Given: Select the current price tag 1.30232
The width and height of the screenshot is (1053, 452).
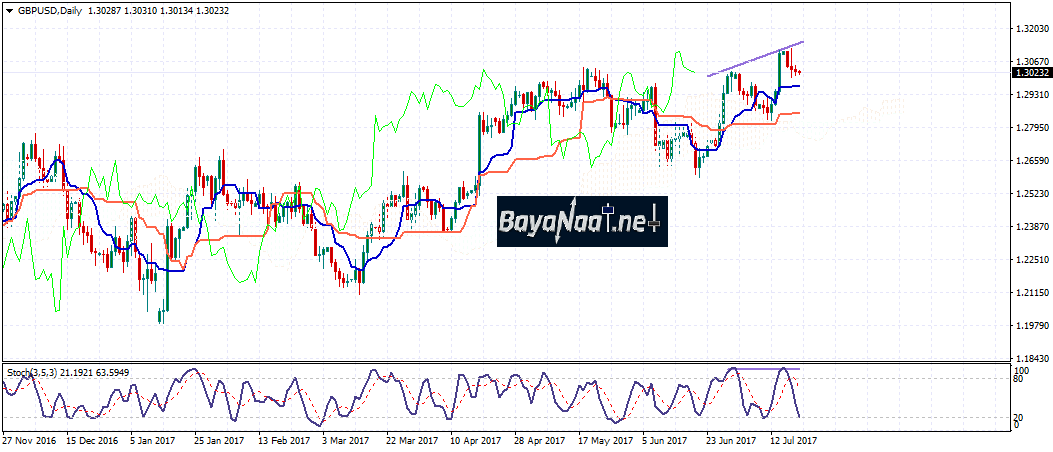Looking at the screenshot, I should [1030, 73].
